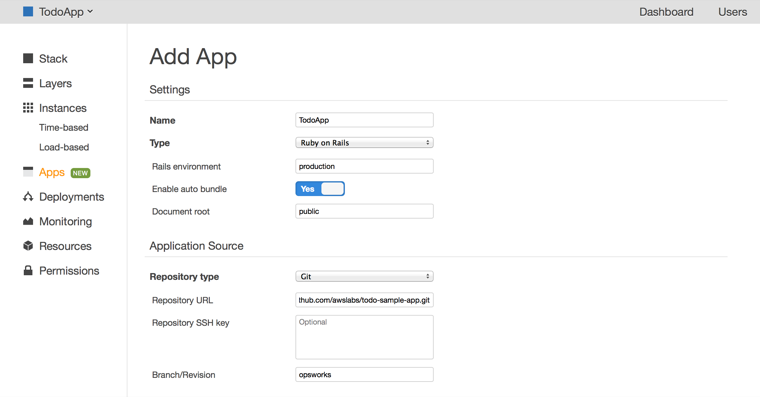Open the Type dropdown showing Ruby on Rails

coord(364,143)
